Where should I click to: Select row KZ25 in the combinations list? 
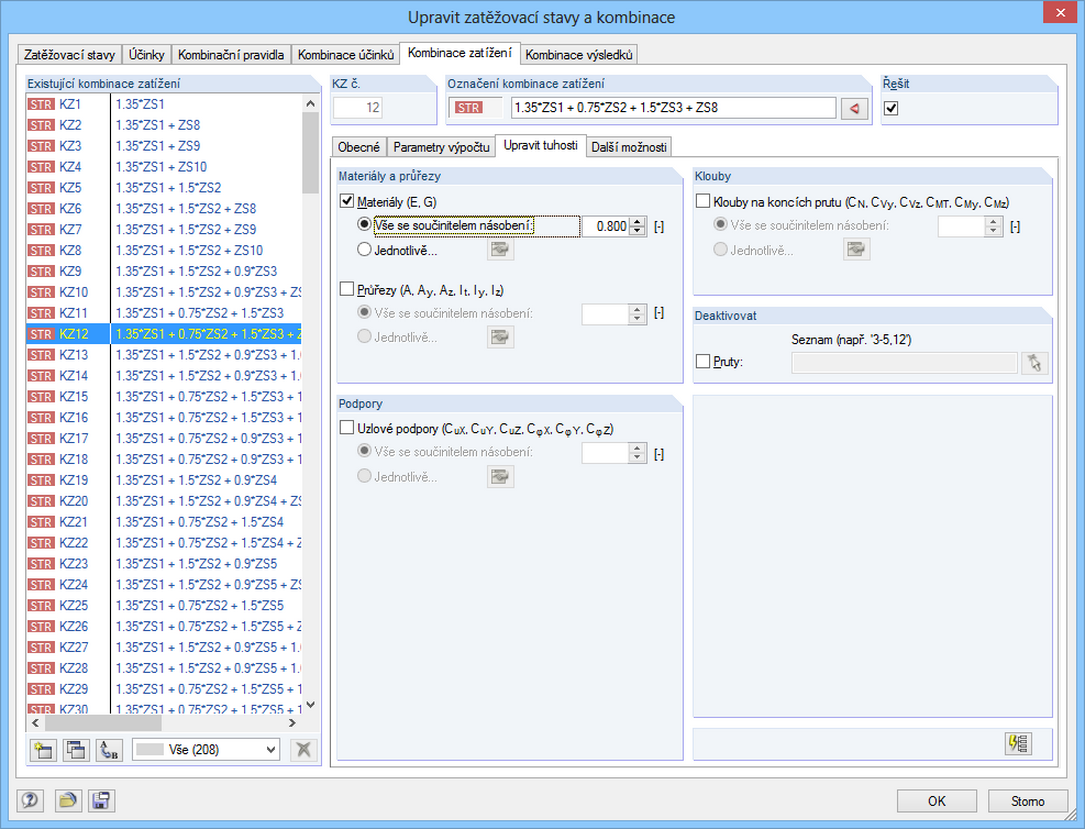(164, 605)
